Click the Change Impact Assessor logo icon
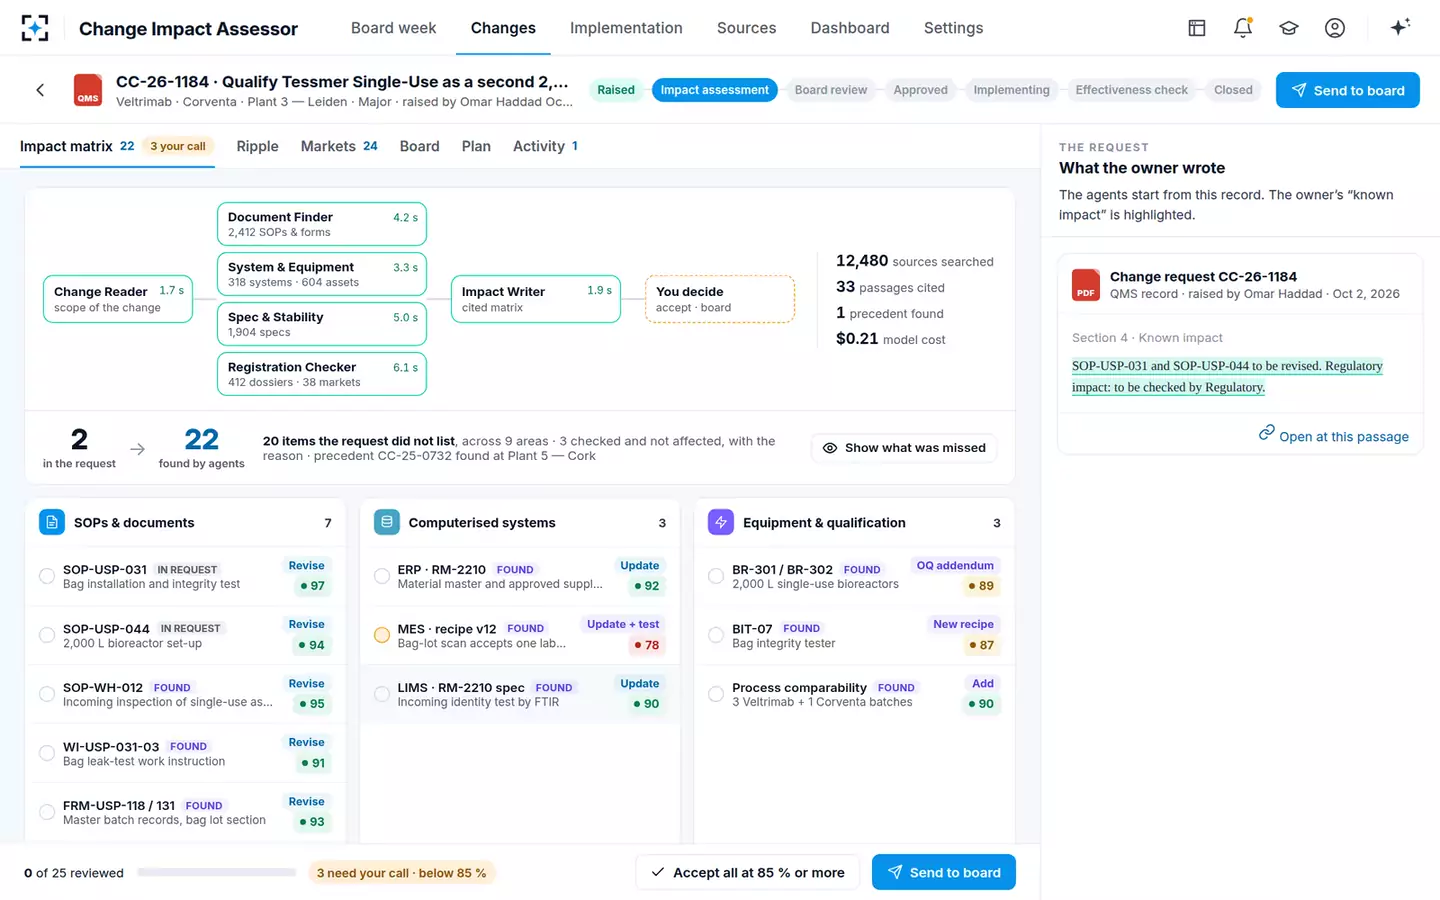The width and height of the screenshot is (1440, 900). pyautogui.click(x=35, y=28)
